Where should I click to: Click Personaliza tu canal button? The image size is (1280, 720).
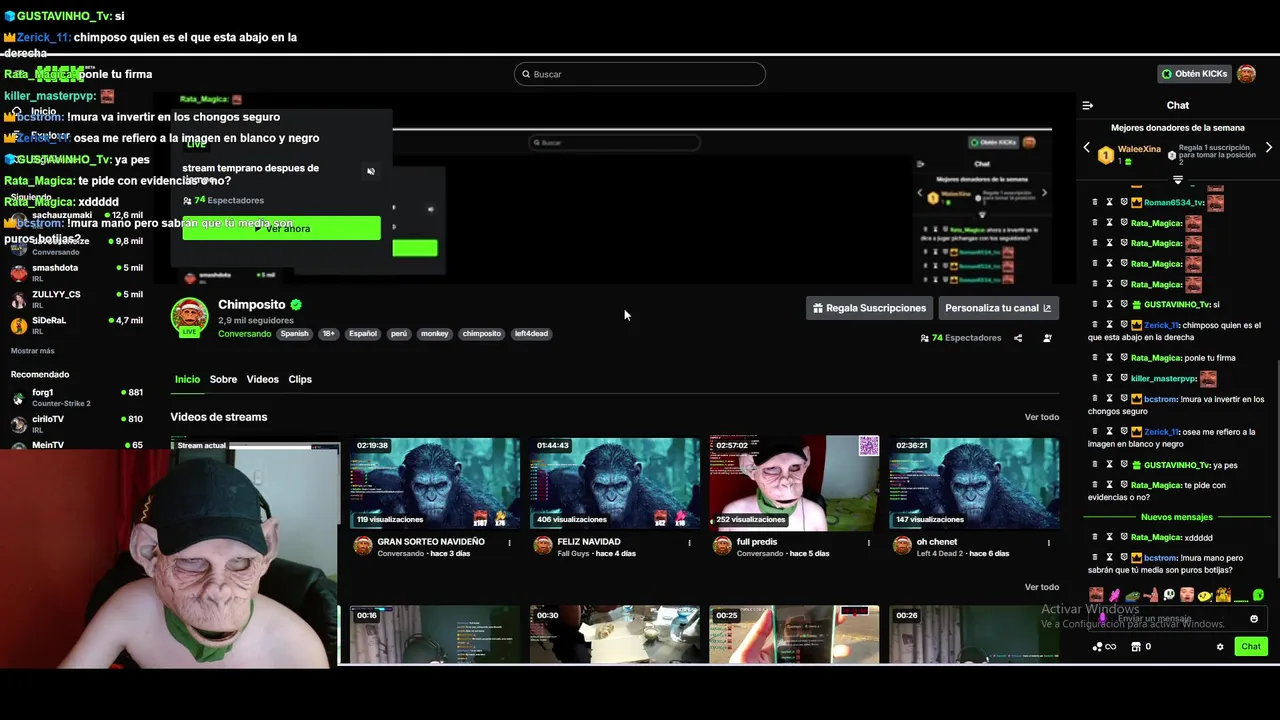(998, 308)
